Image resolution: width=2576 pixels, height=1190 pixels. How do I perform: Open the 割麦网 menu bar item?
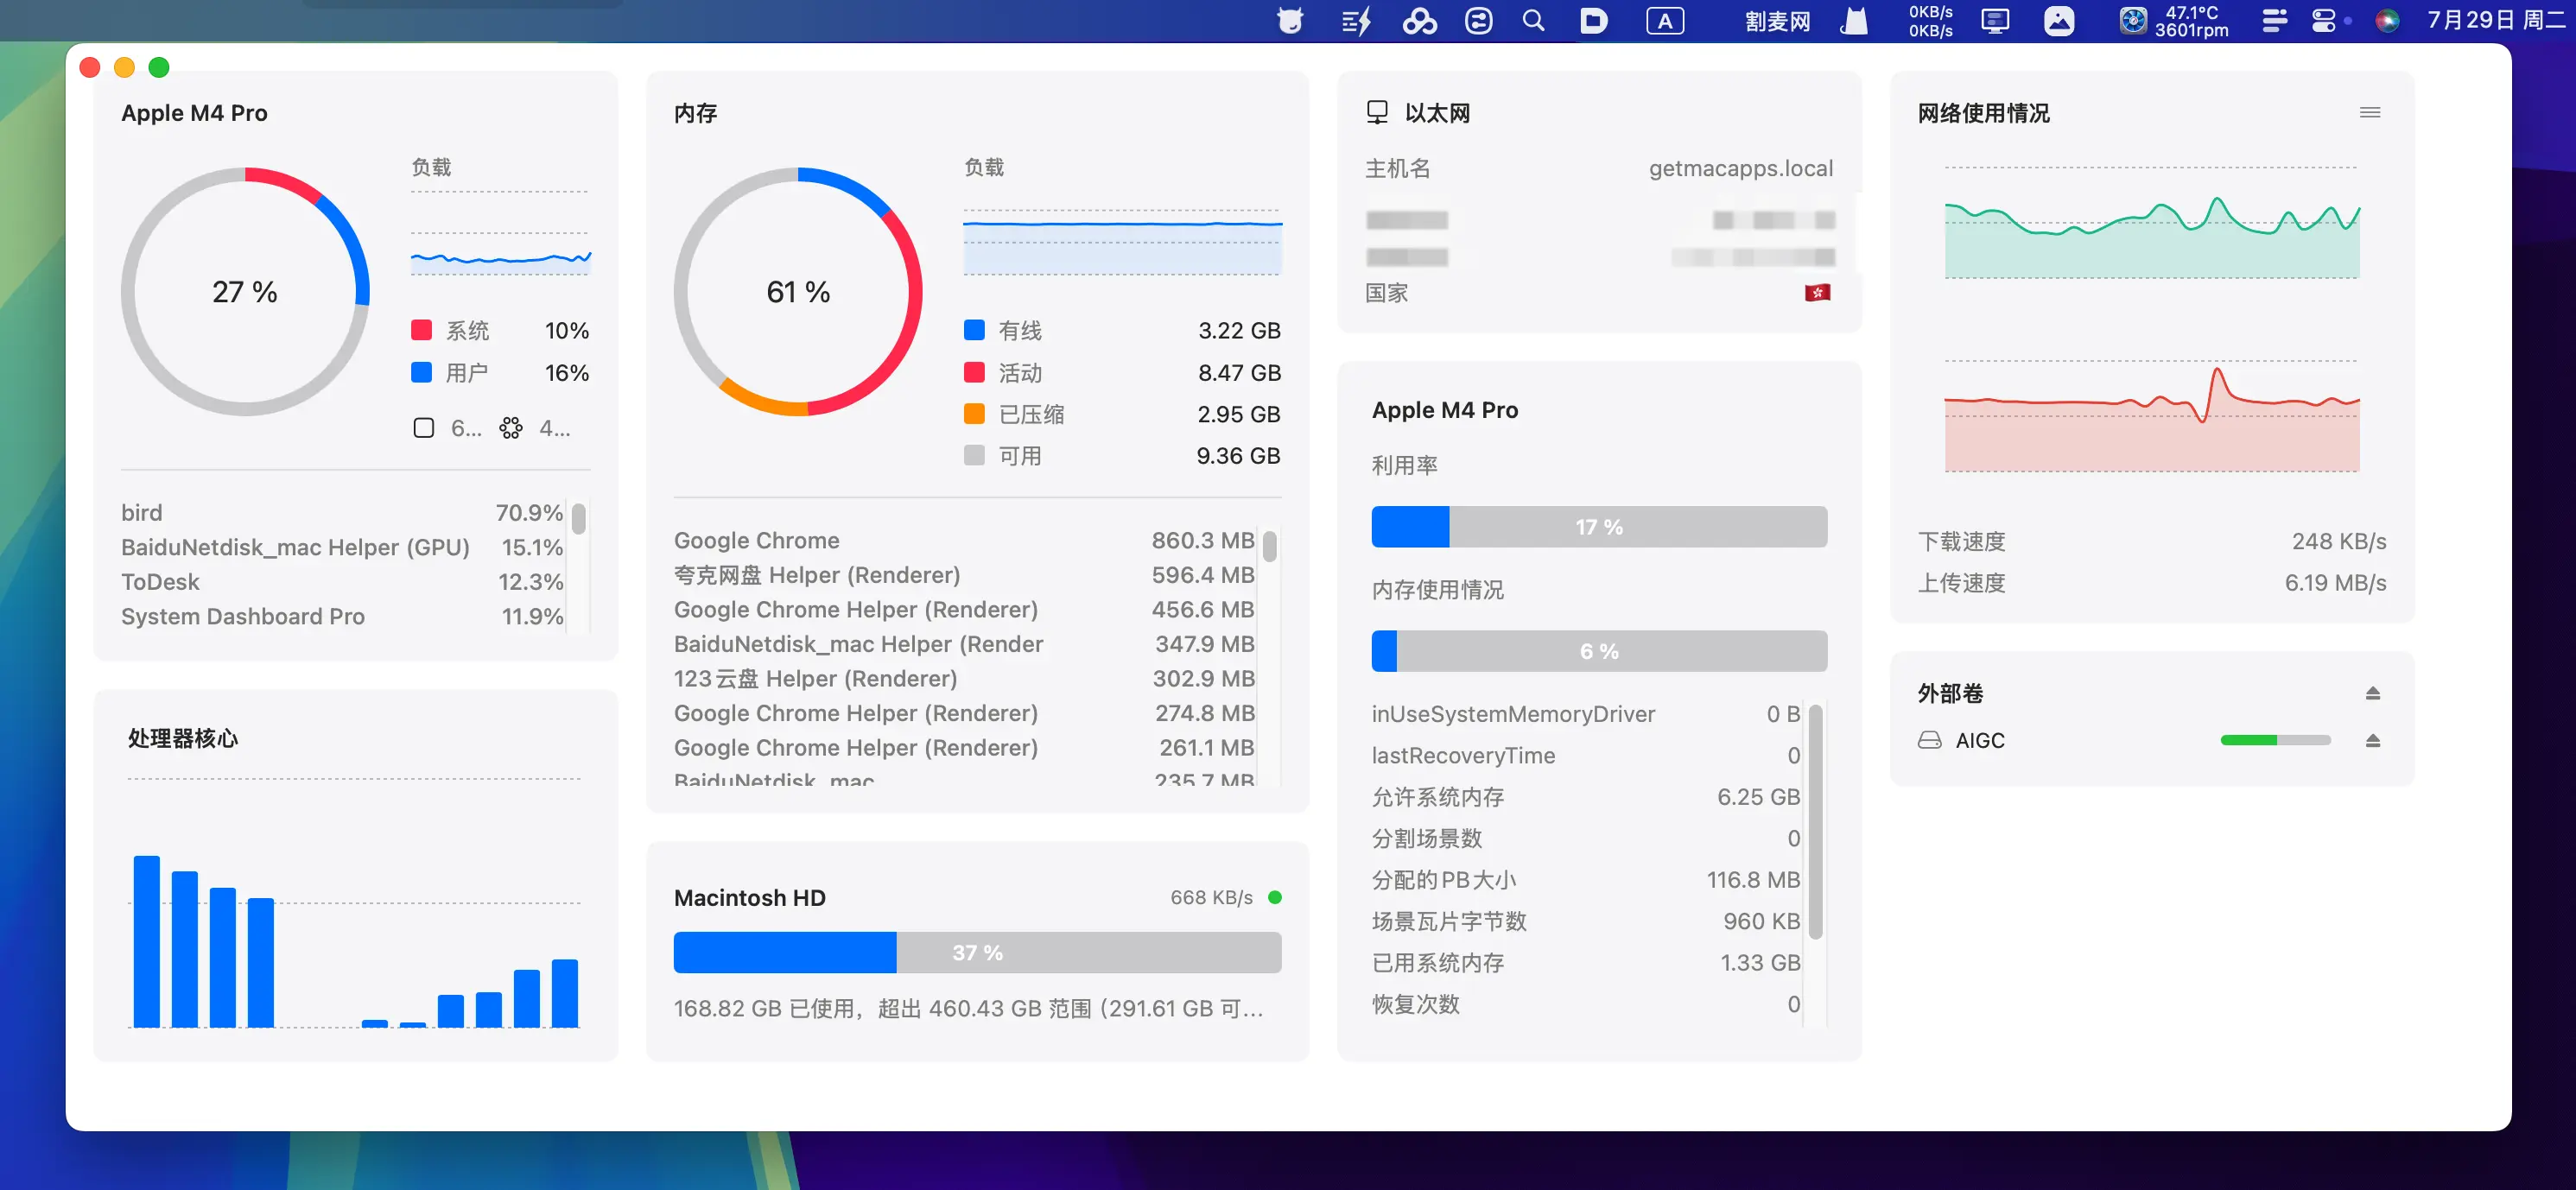click(x=1777, y=21)
